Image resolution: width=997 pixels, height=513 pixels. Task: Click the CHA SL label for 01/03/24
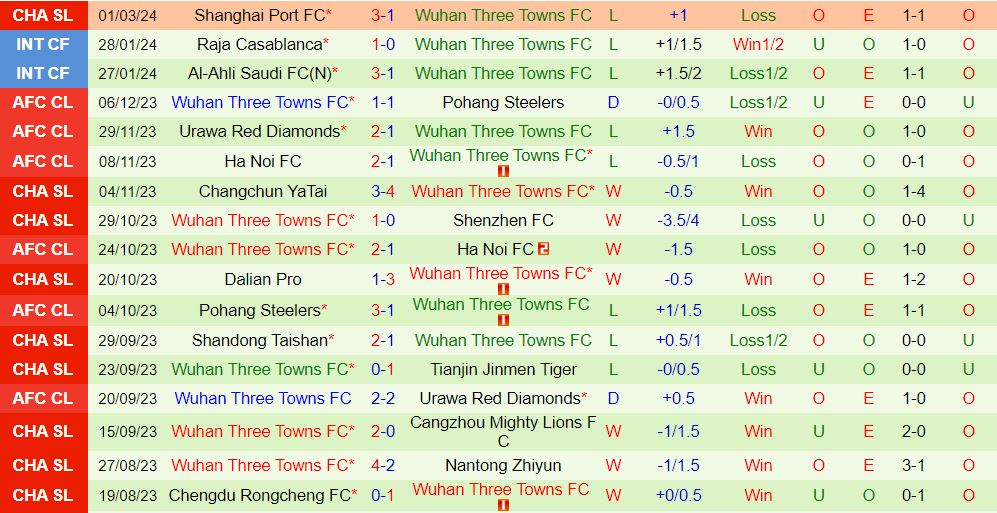click(x=43, y=15)
